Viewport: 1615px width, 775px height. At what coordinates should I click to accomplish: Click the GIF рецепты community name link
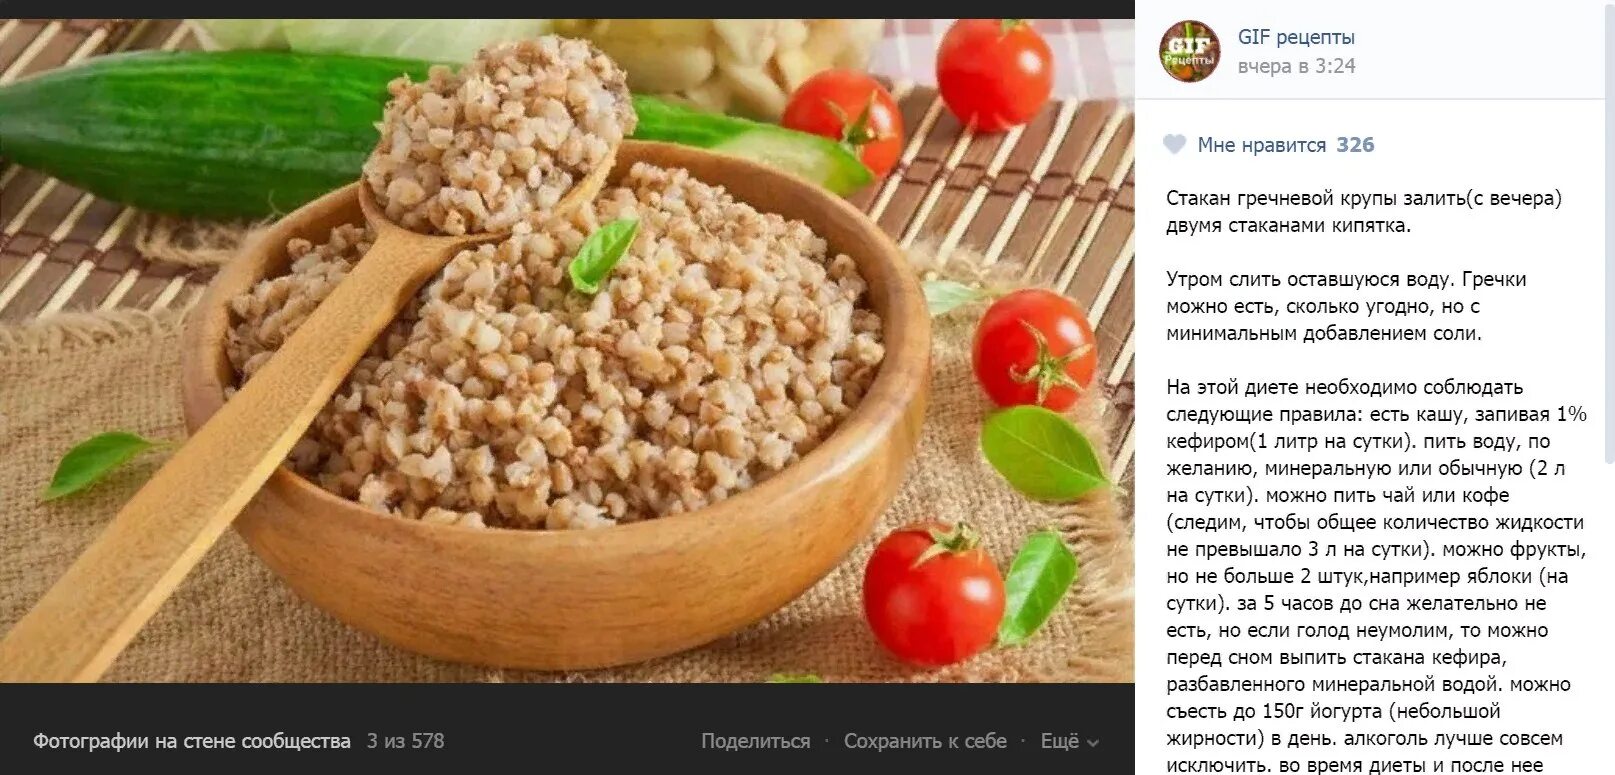1296,37
